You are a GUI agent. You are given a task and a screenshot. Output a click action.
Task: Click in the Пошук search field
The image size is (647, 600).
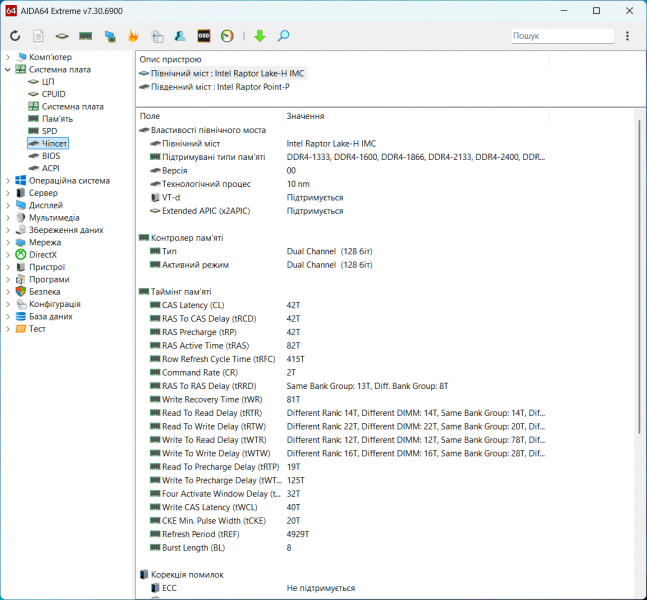pos(563,36)
